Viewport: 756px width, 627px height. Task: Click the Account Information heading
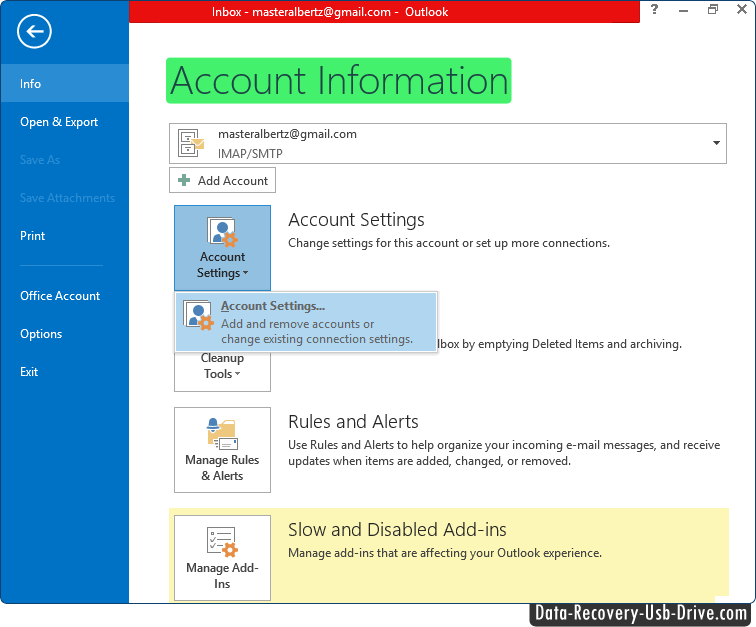338,81
